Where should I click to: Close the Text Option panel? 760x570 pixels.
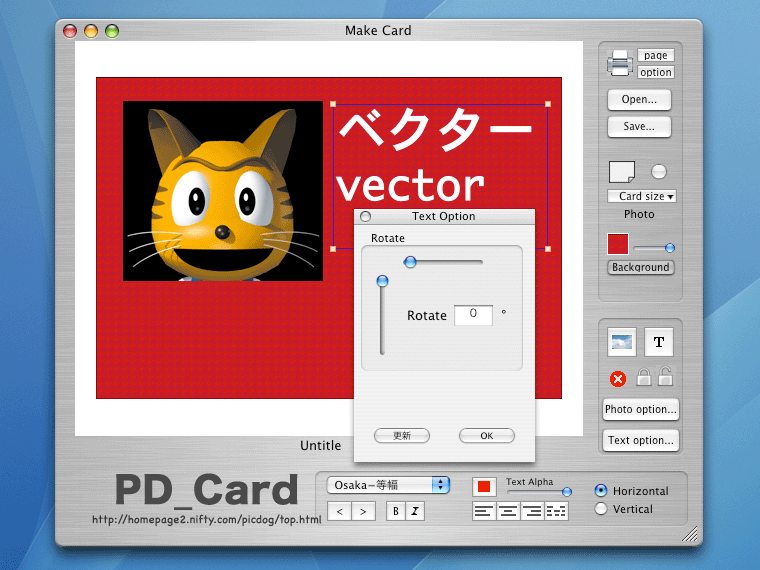[366, 217]
